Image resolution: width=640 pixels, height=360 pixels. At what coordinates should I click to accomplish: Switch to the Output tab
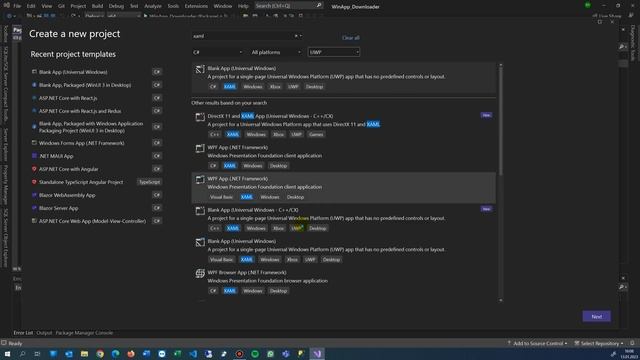[x=44, y=333]
